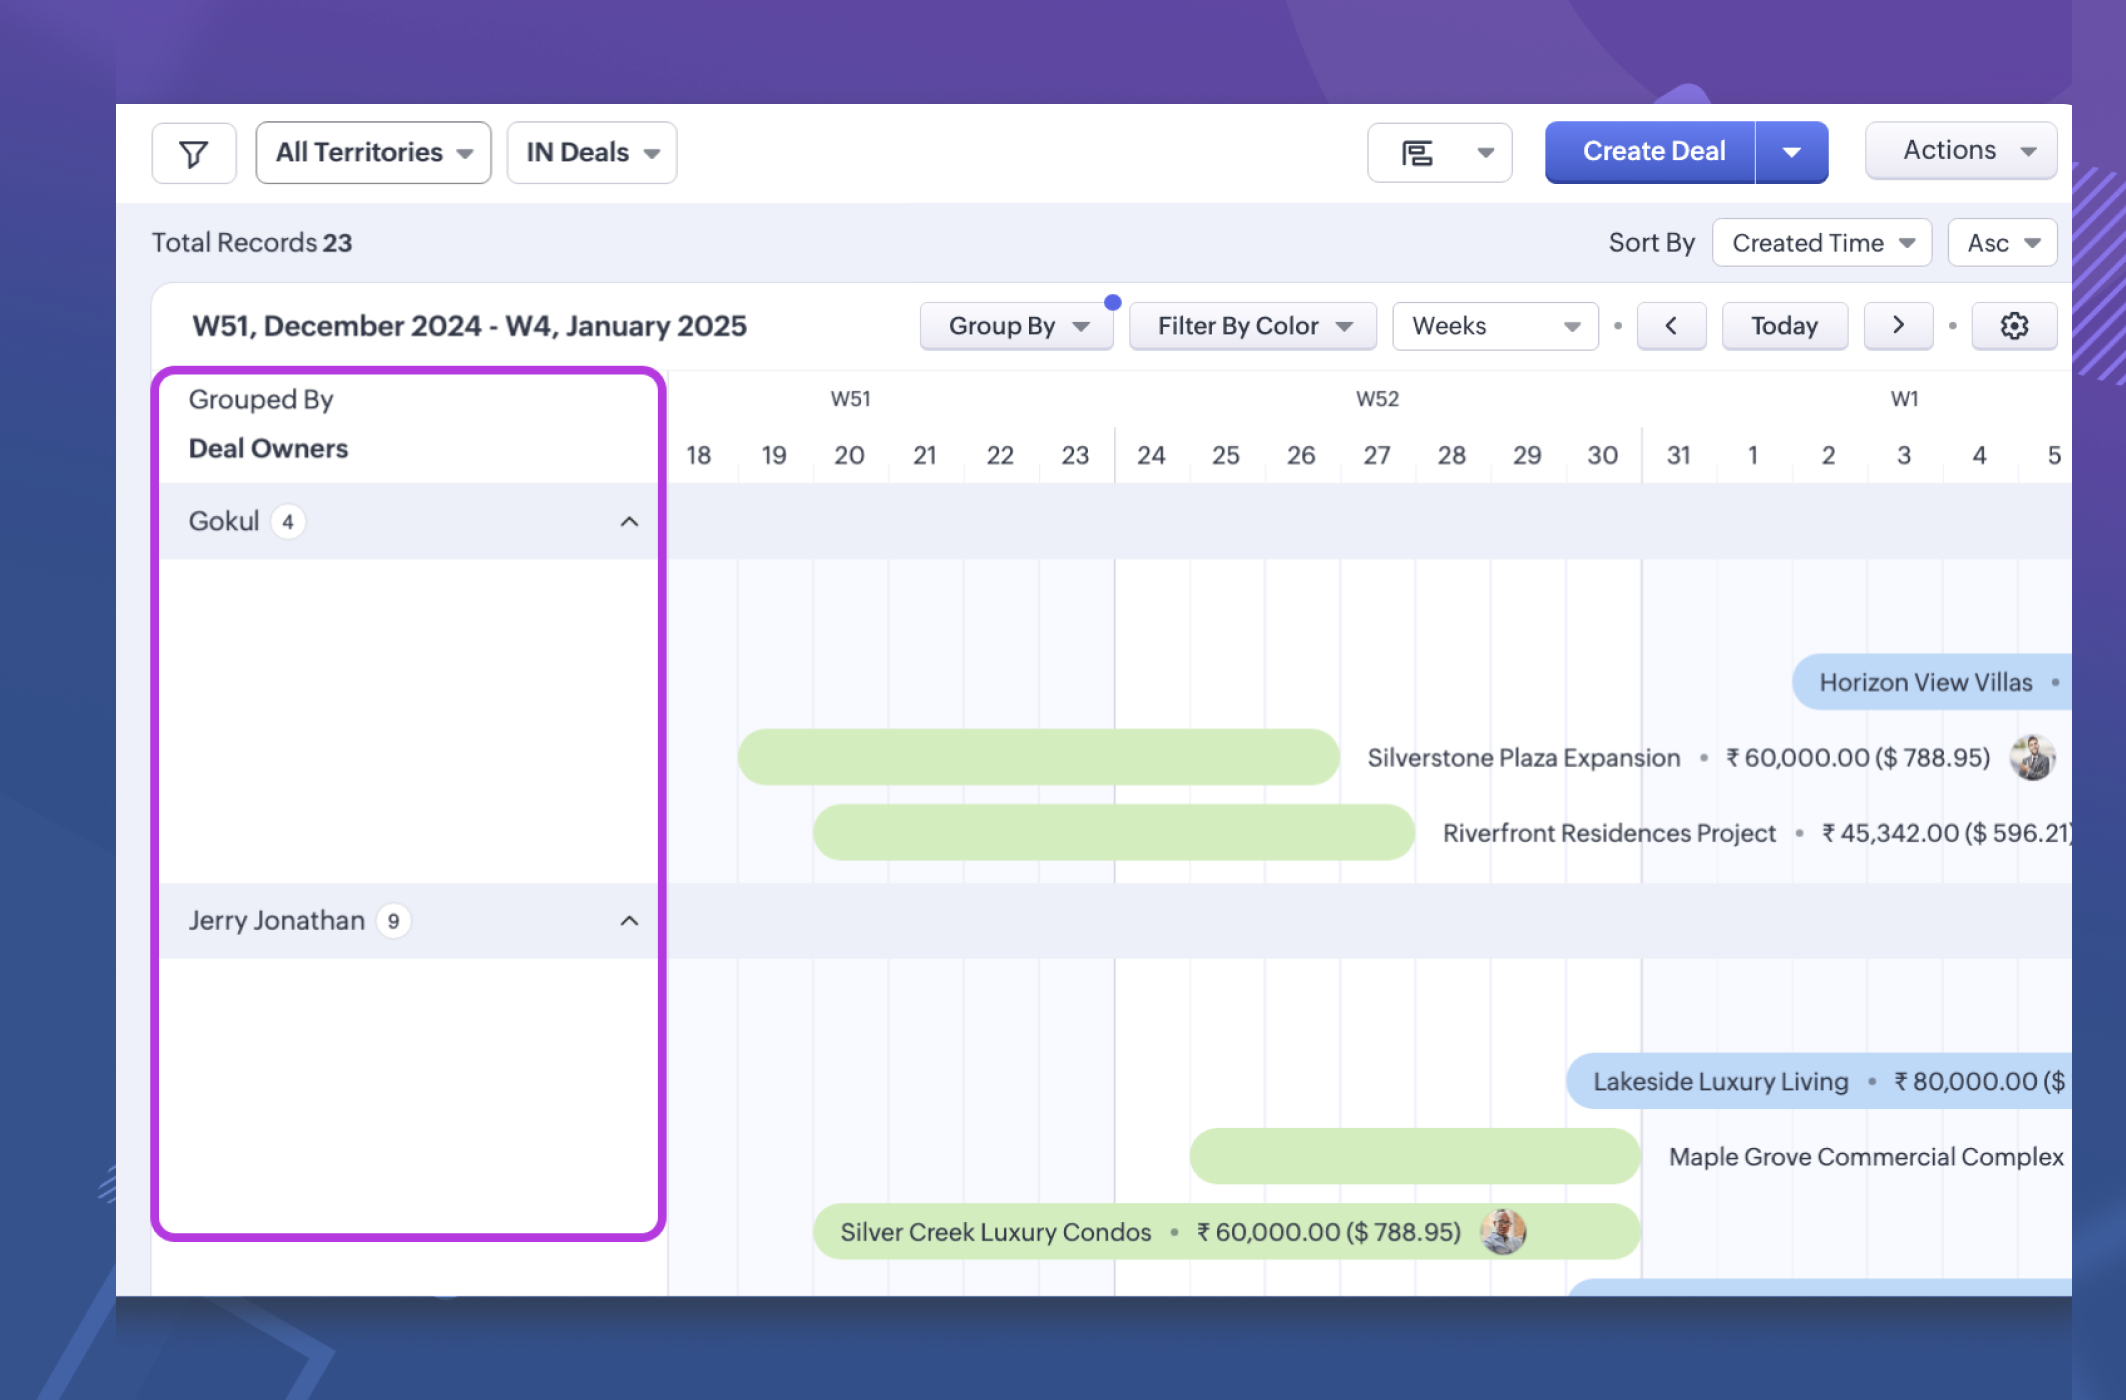Go to next period with right arrow
Screen dimensions: 2126x1400
(x=1897, y=326)
